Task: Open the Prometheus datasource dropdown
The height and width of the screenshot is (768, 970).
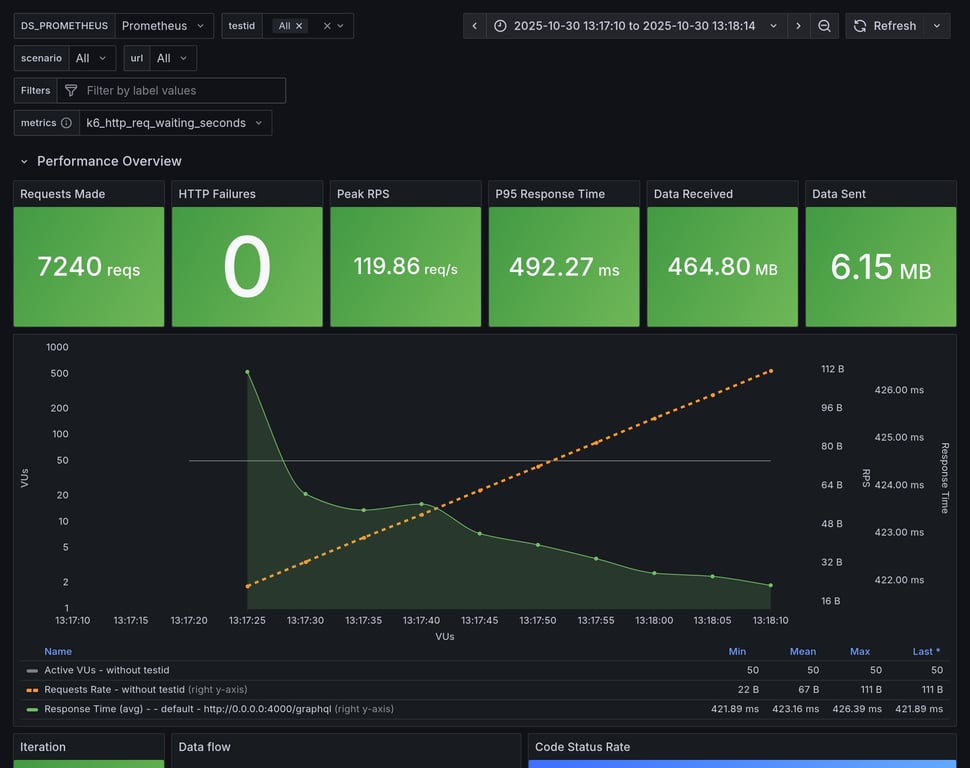Action: [x=164, y=26]
